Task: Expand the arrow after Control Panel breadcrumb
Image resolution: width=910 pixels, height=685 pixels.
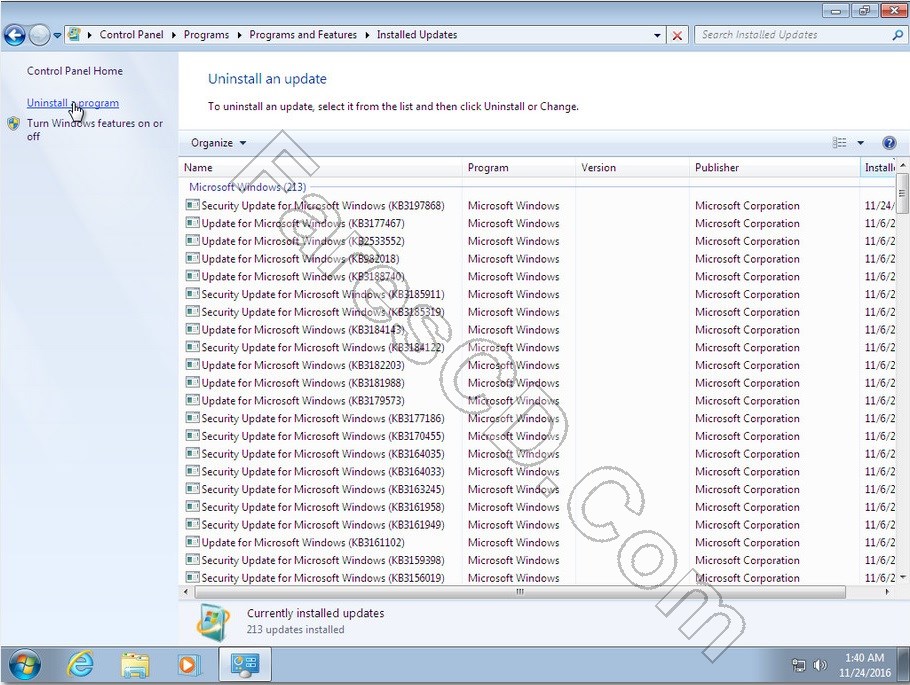Action: (174, 35)
